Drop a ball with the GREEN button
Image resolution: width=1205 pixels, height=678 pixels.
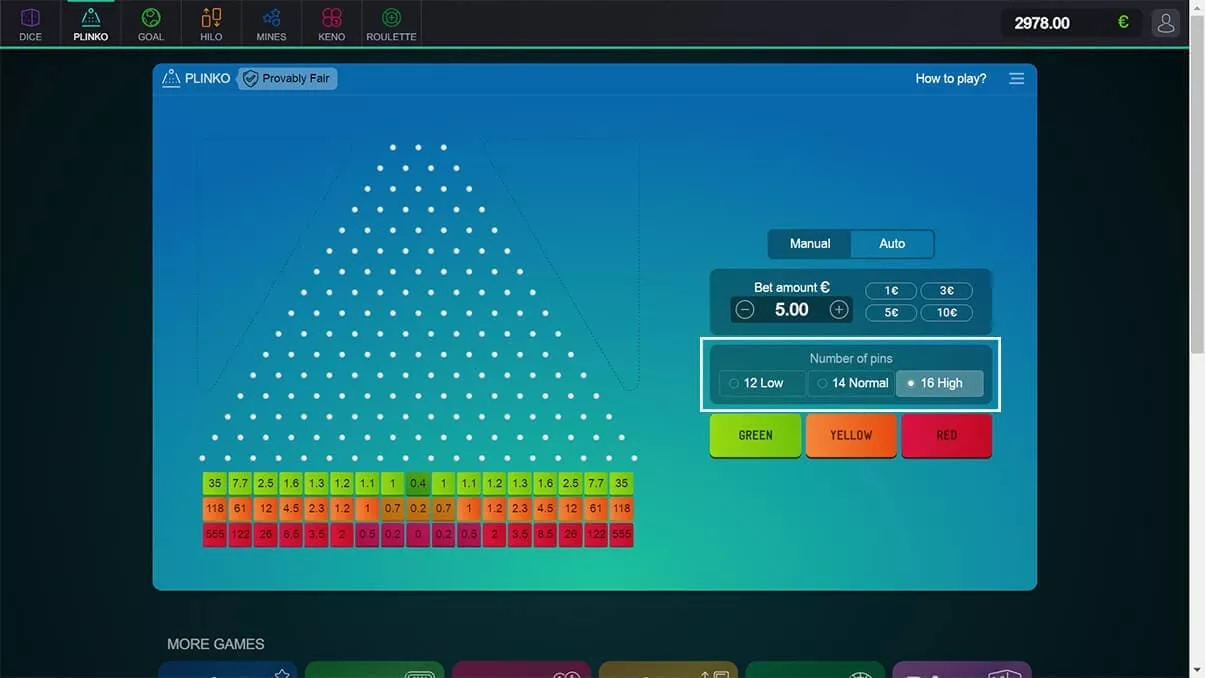[x=755, y=434]
